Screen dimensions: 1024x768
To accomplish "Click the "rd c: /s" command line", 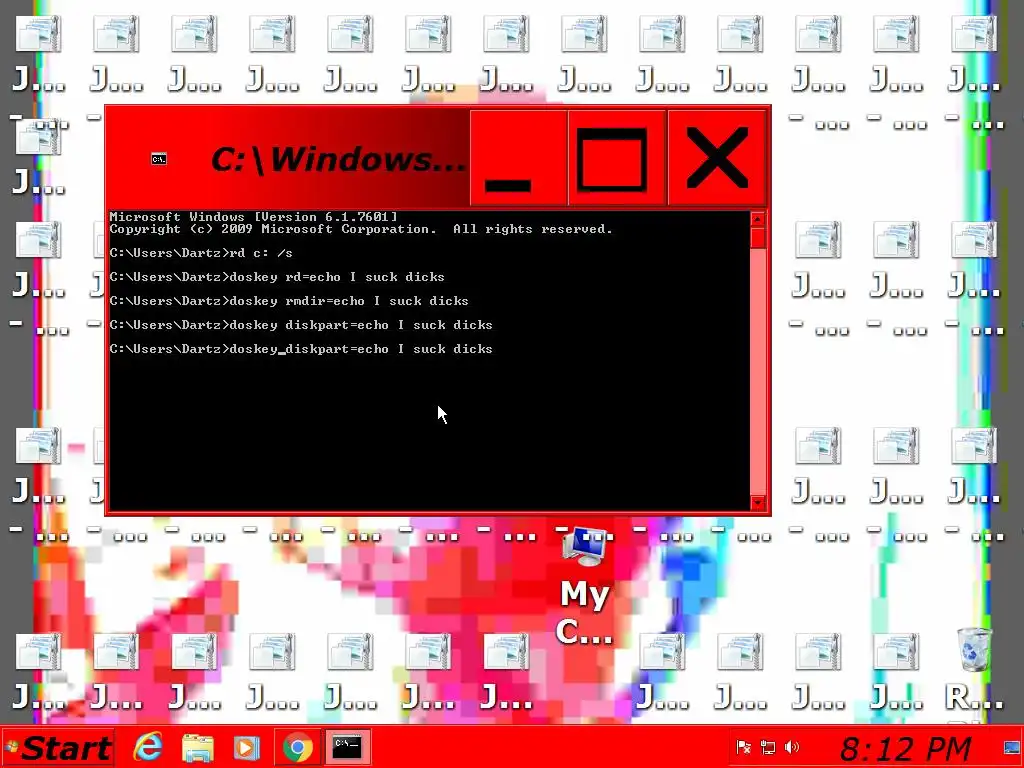I will (201, 253).
